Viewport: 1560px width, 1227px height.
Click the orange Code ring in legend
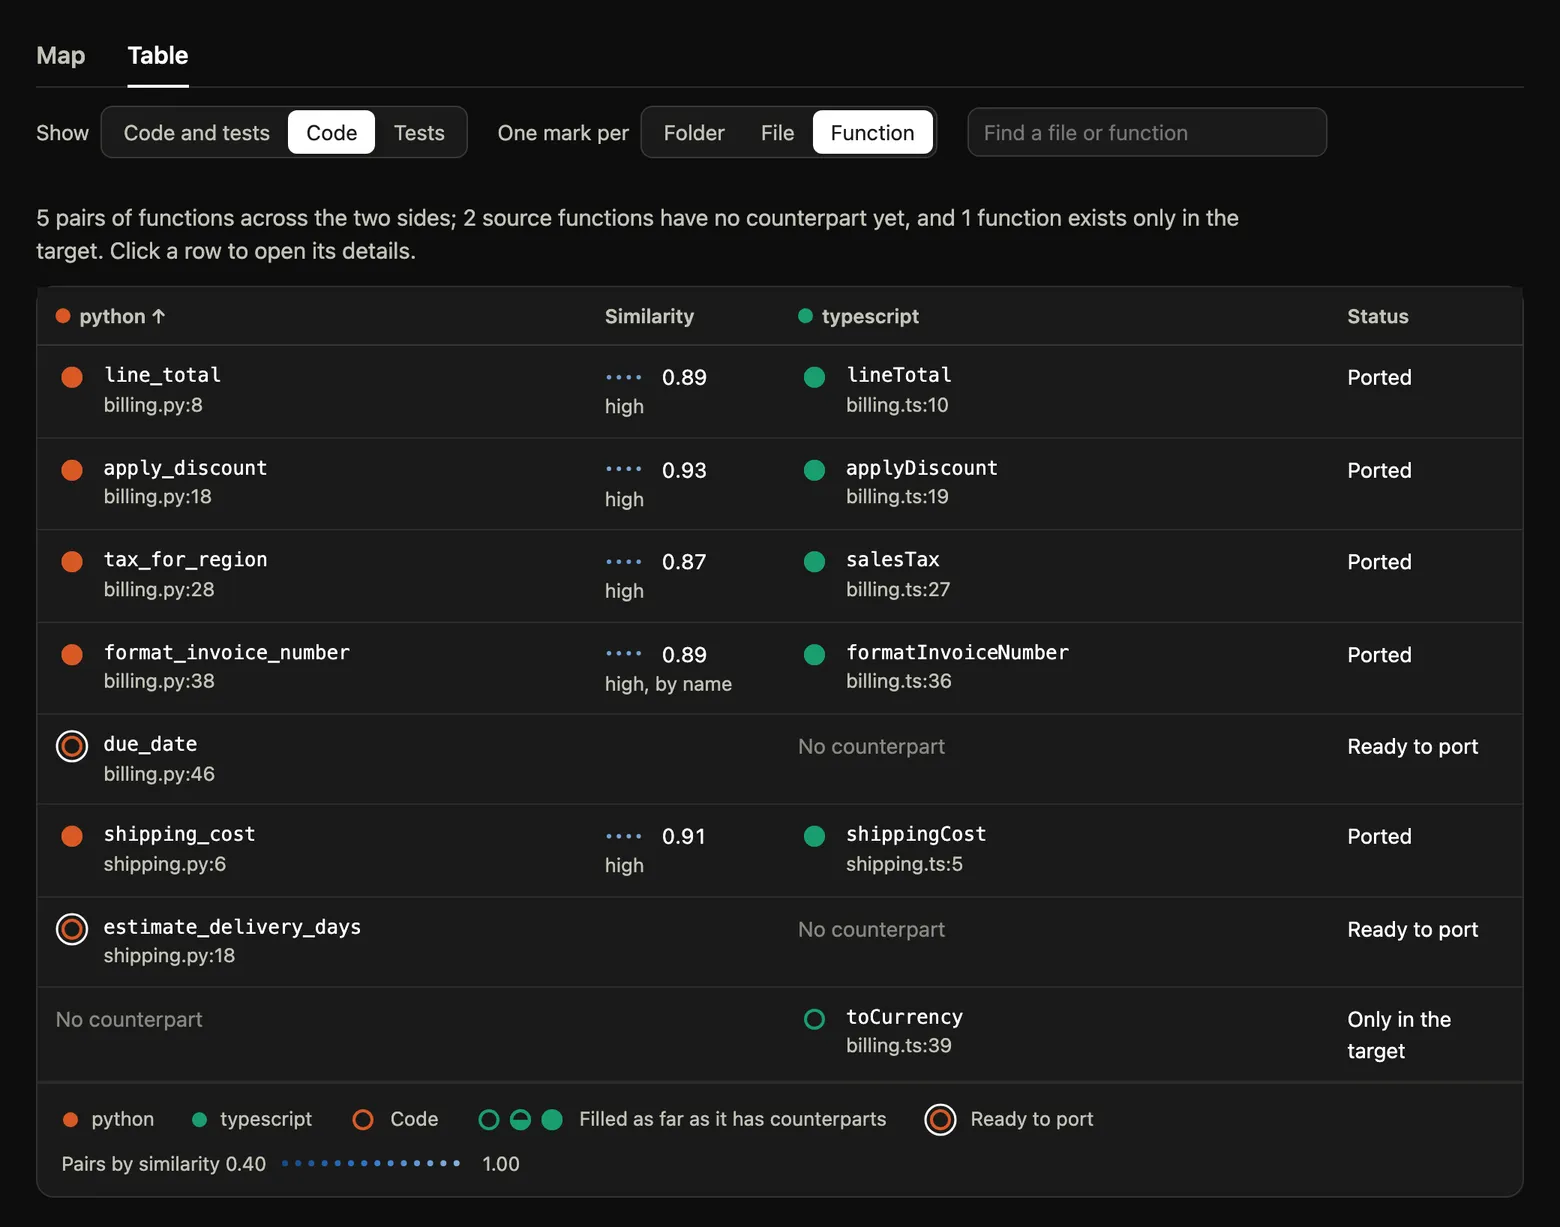(363, 1120)
